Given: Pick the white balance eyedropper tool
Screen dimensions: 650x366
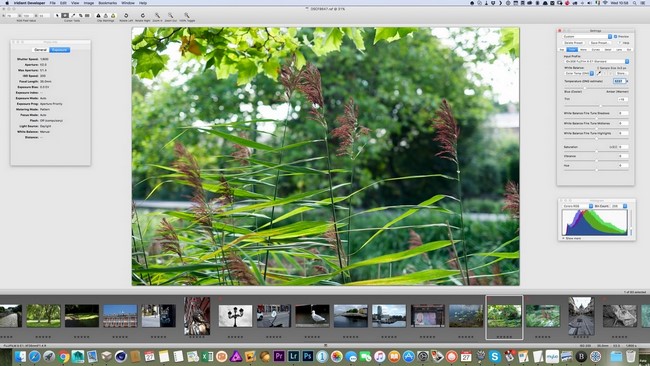Looking at the screenshot, I should 599,73.
